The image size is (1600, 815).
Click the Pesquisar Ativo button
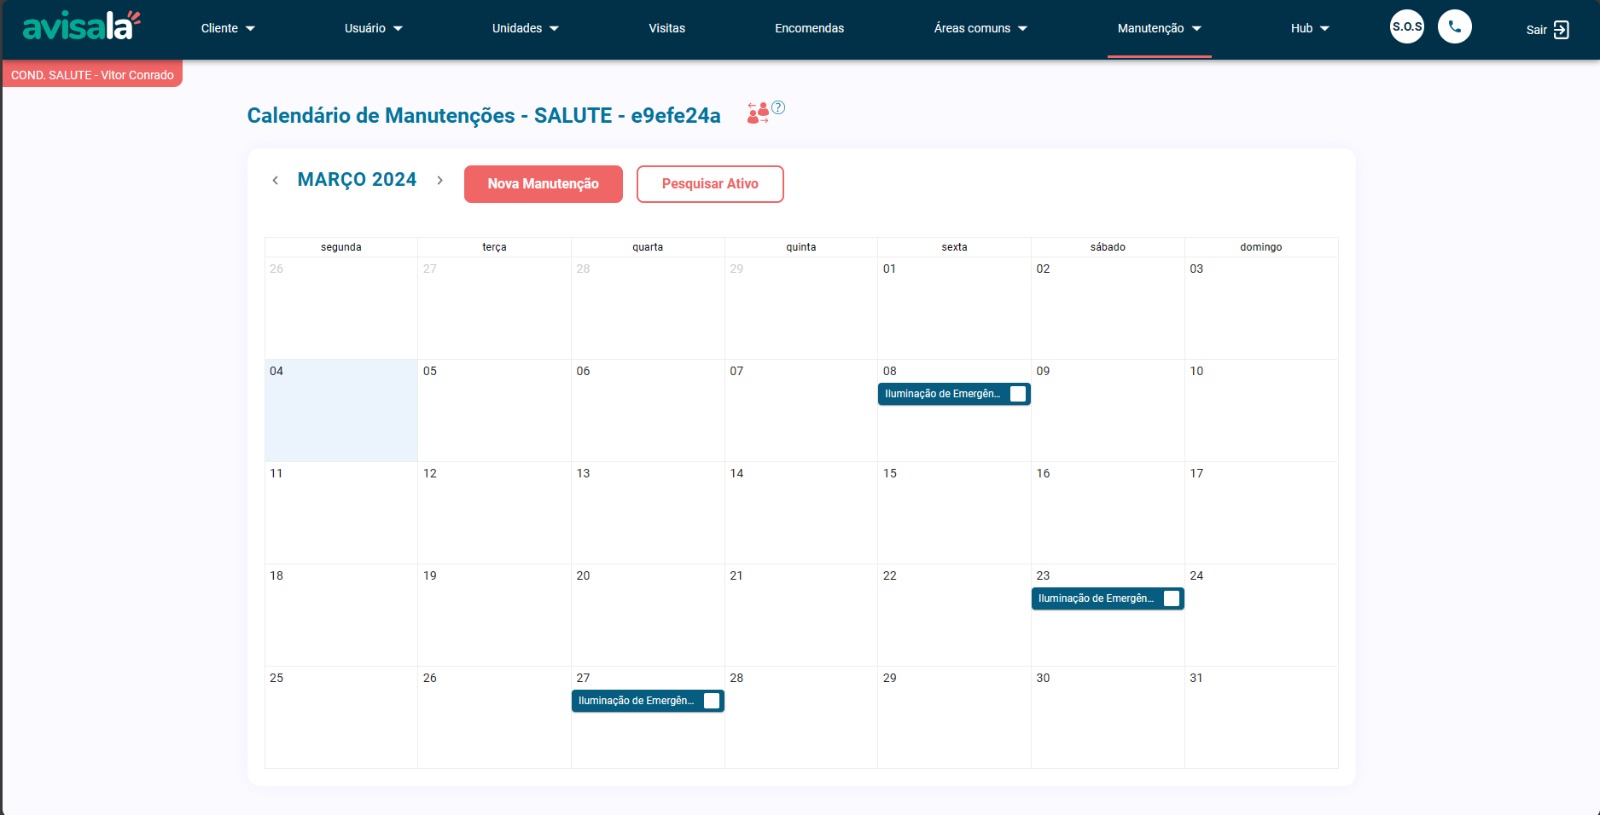point(710,184)
